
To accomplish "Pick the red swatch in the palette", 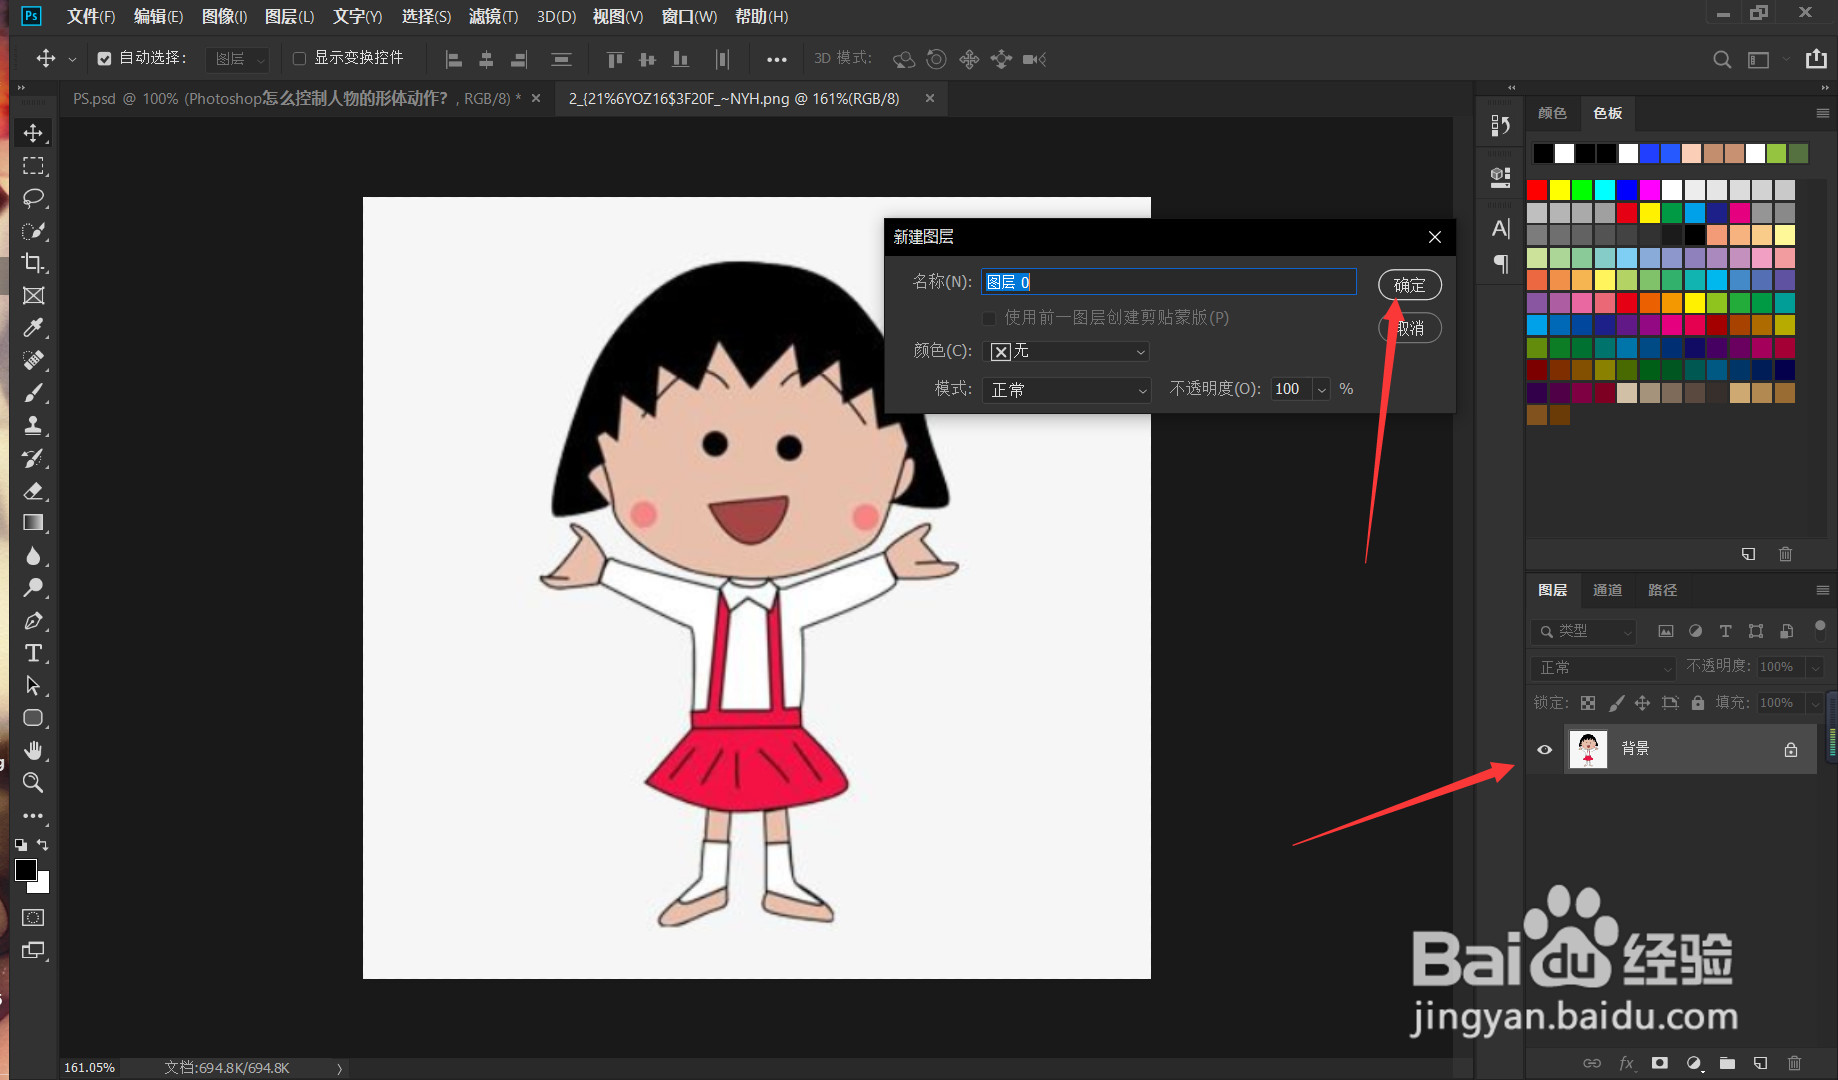I will point(1537,189).
